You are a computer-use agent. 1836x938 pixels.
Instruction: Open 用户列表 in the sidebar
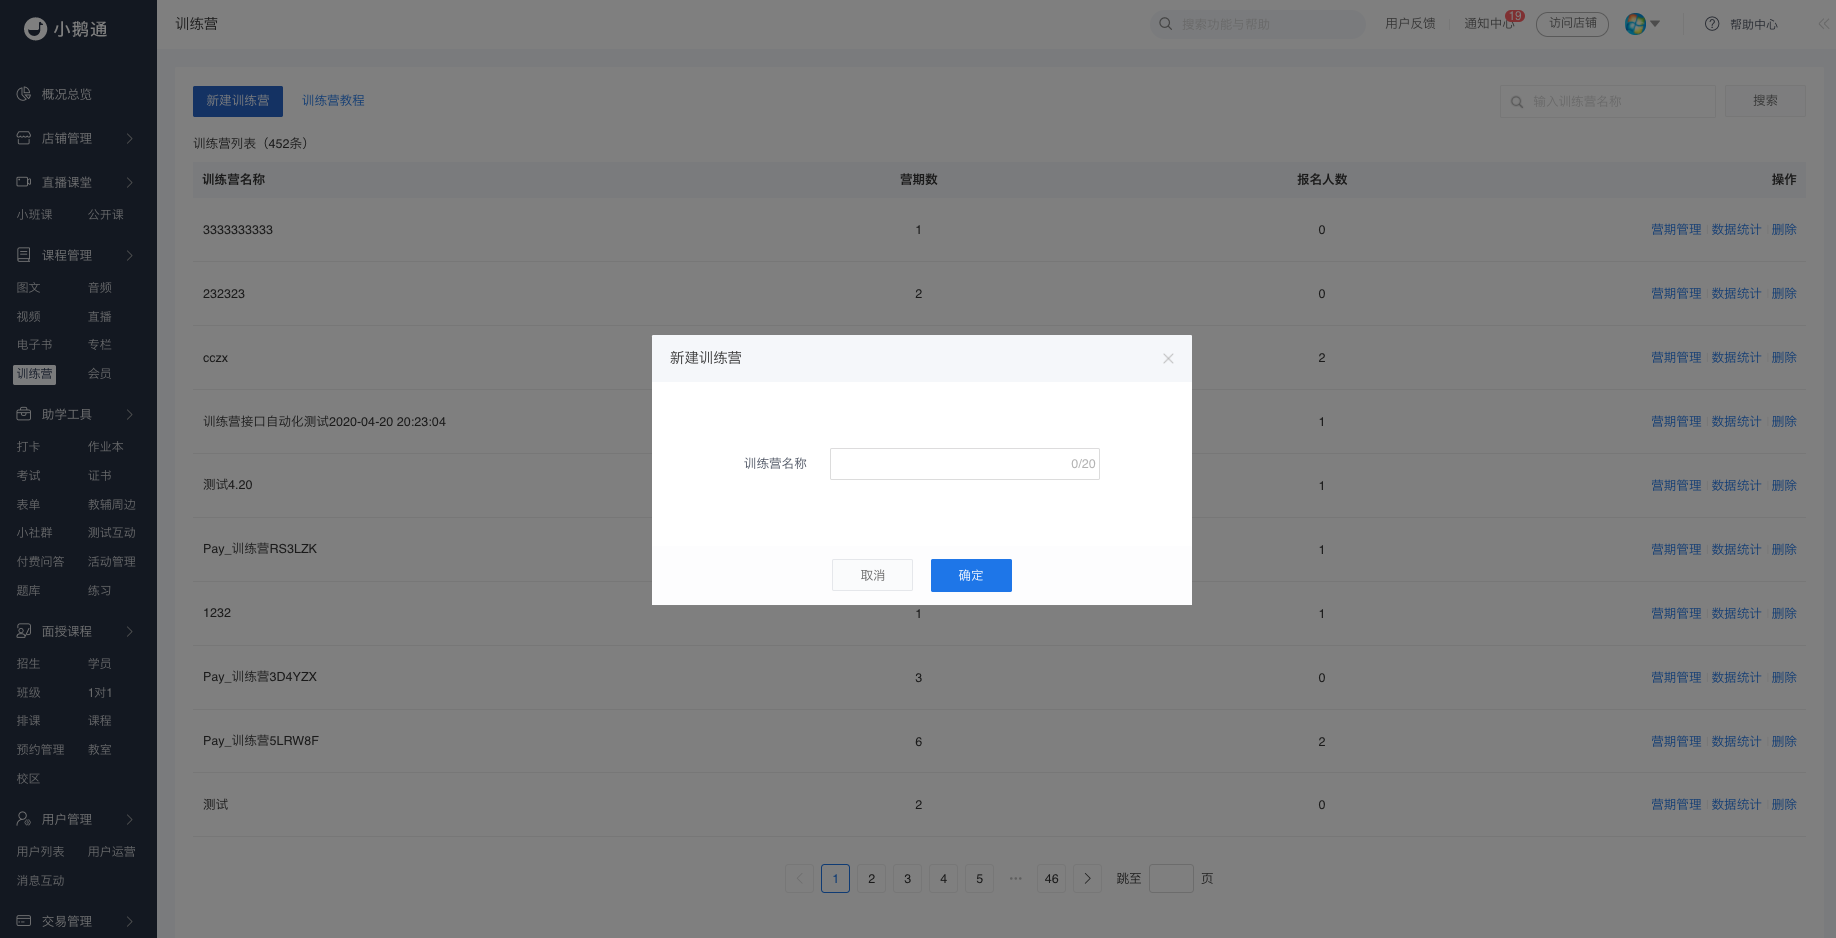point(40,852)
